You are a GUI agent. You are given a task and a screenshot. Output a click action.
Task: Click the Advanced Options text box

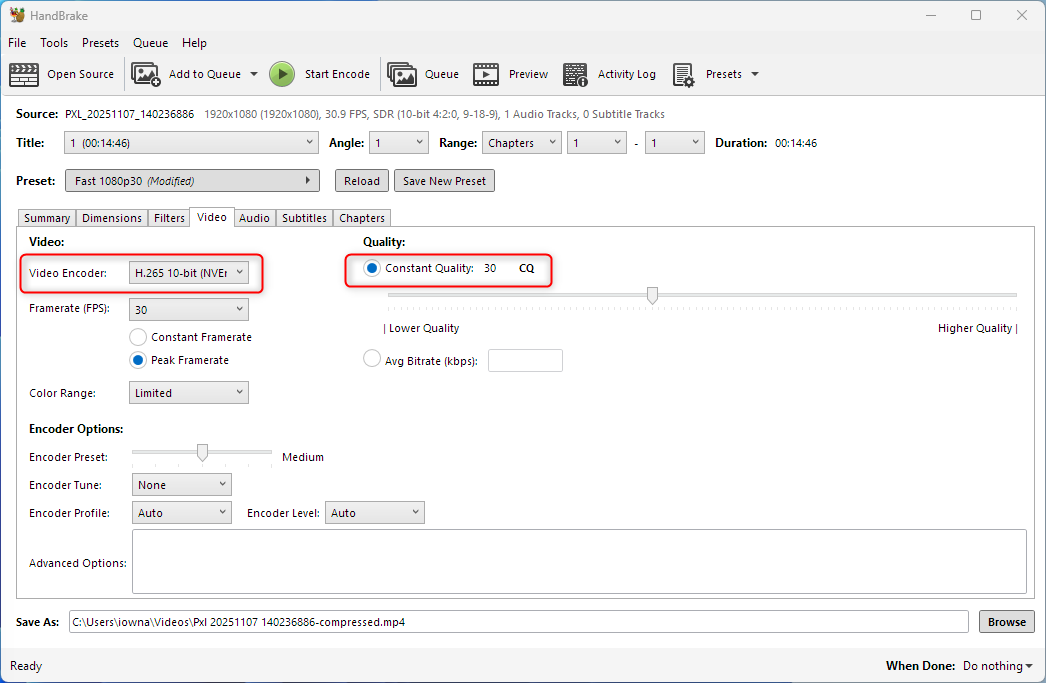[x=579, y=562]
